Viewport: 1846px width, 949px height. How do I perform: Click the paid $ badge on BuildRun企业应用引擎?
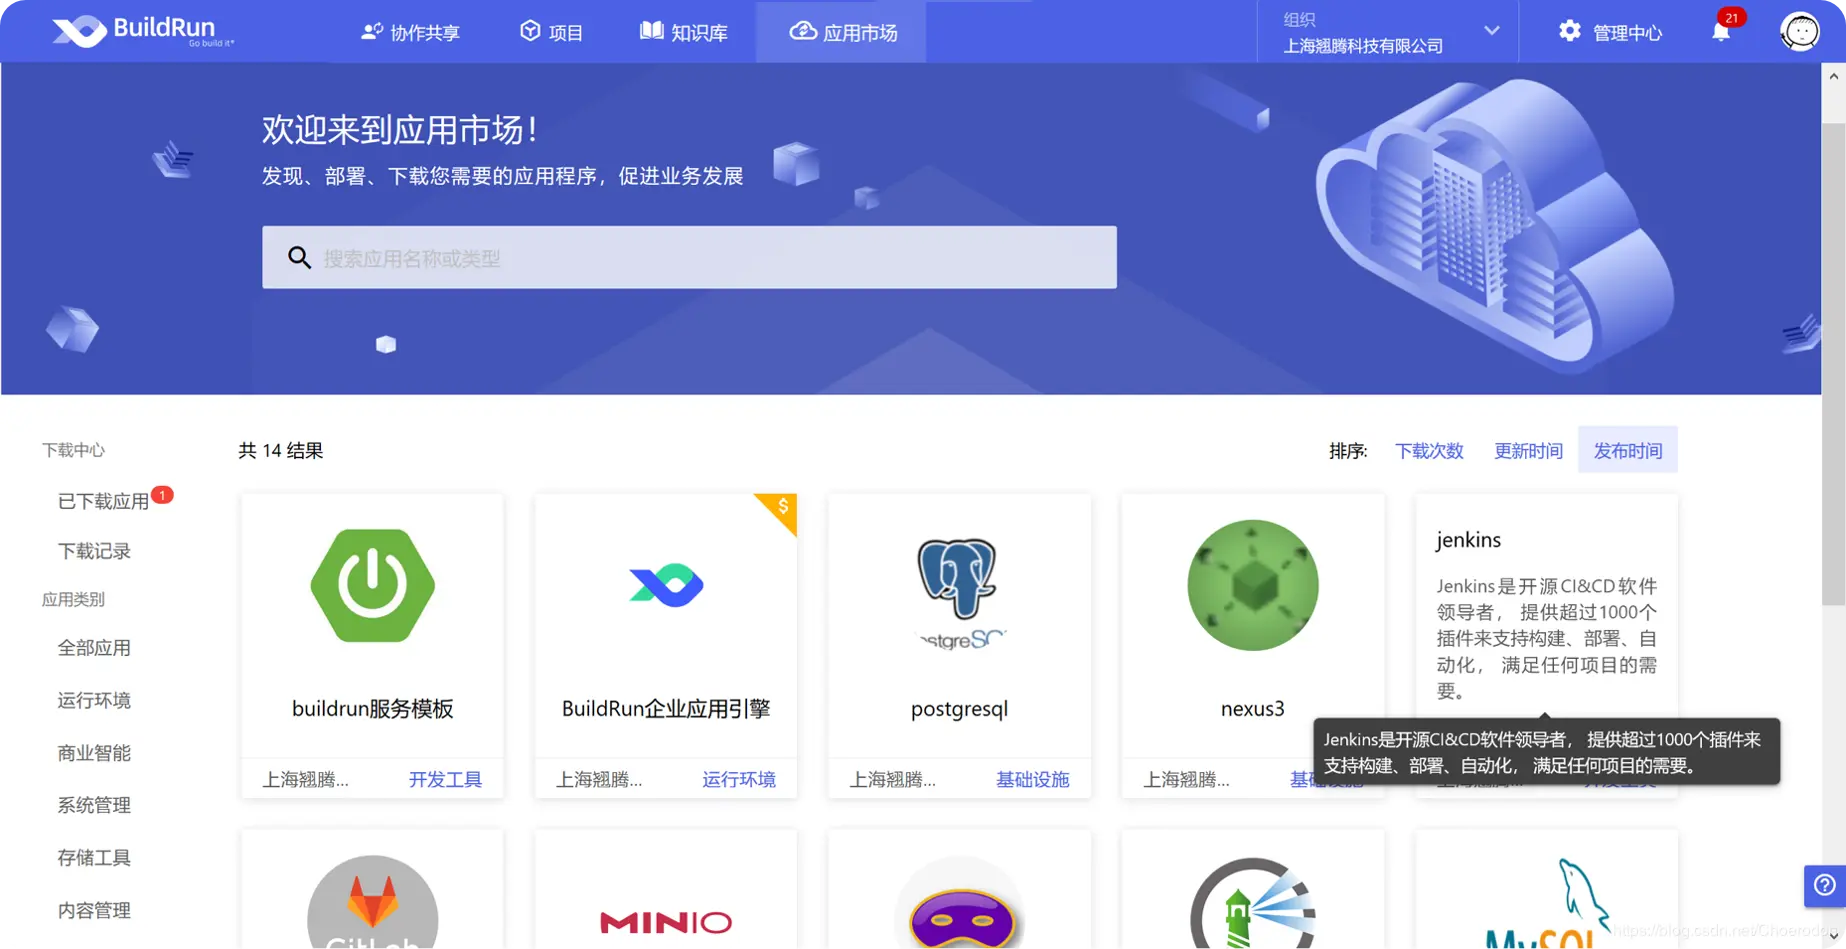point(781,508)
